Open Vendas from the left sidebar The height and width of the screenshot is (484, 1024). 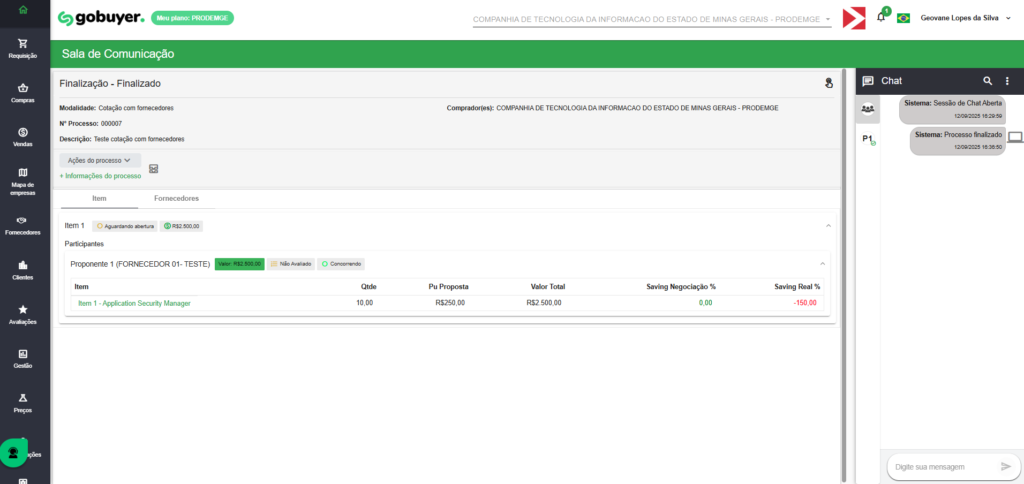coord(22,137)
